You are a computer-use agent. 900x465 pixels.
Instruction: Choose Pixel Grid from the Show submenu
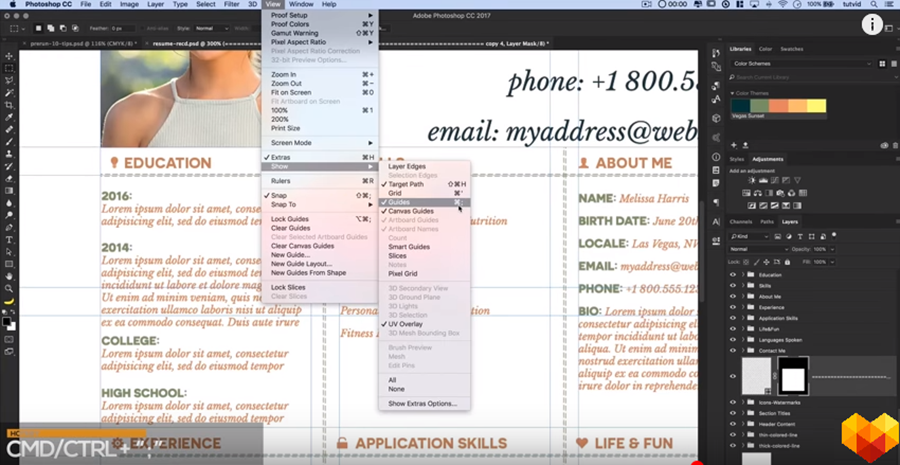[x=403, y=273]
